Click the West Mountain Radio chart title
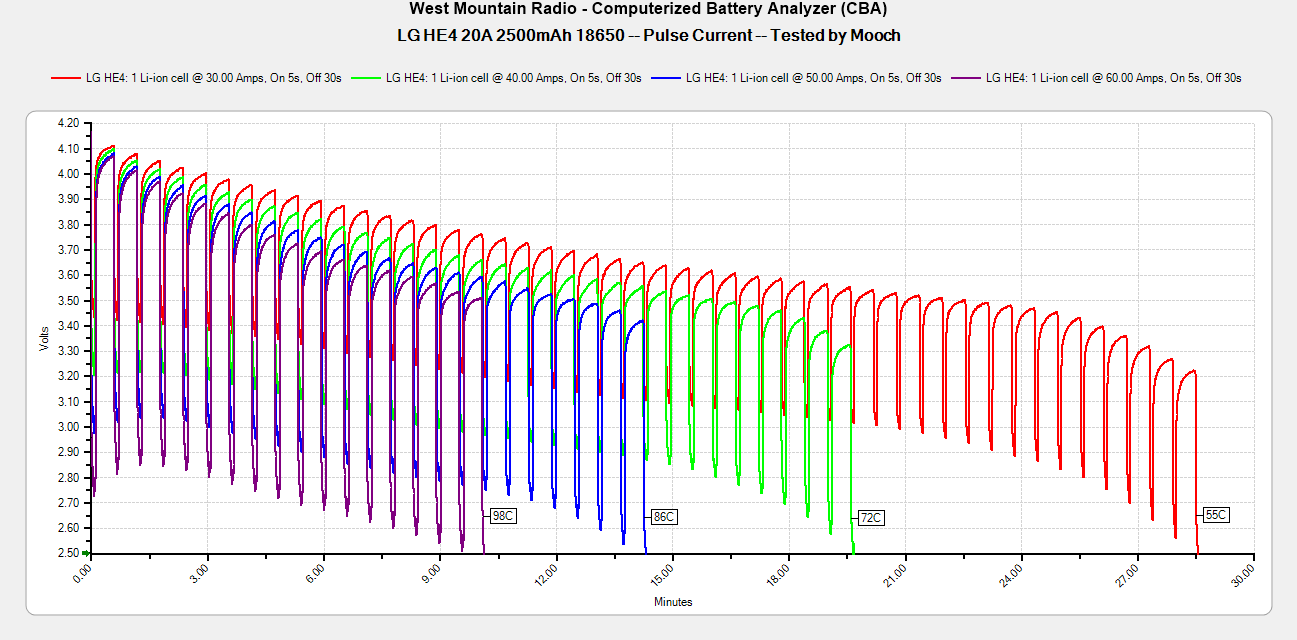Image resolution: width=1297 pixels, height=640 pixels. 648,9
